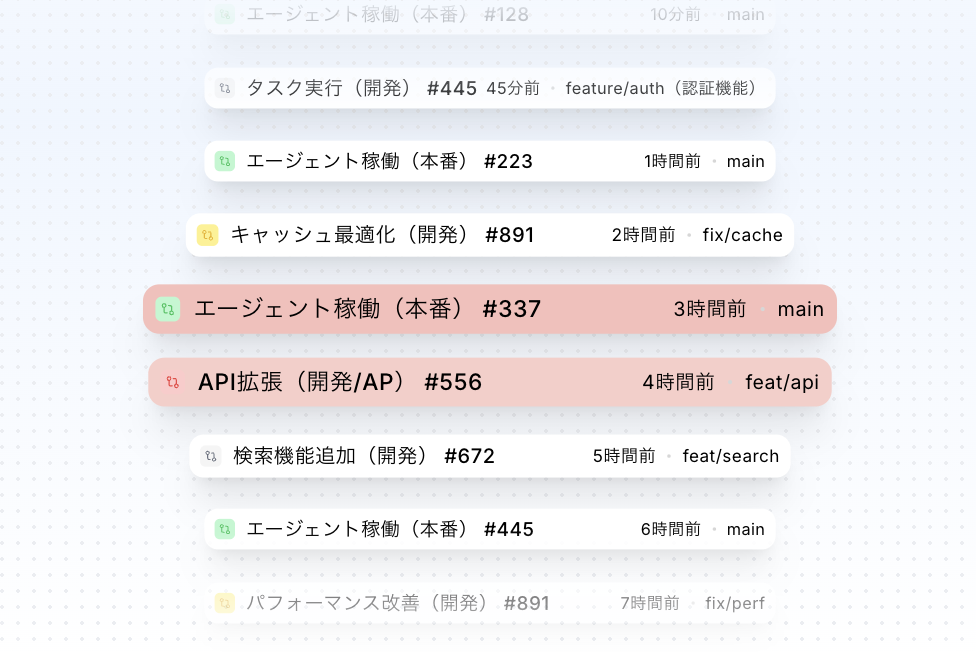The height and width of the screenshot is (652, 976).
Task: Click the main branch label on row #223
Action: click(746, 161)
